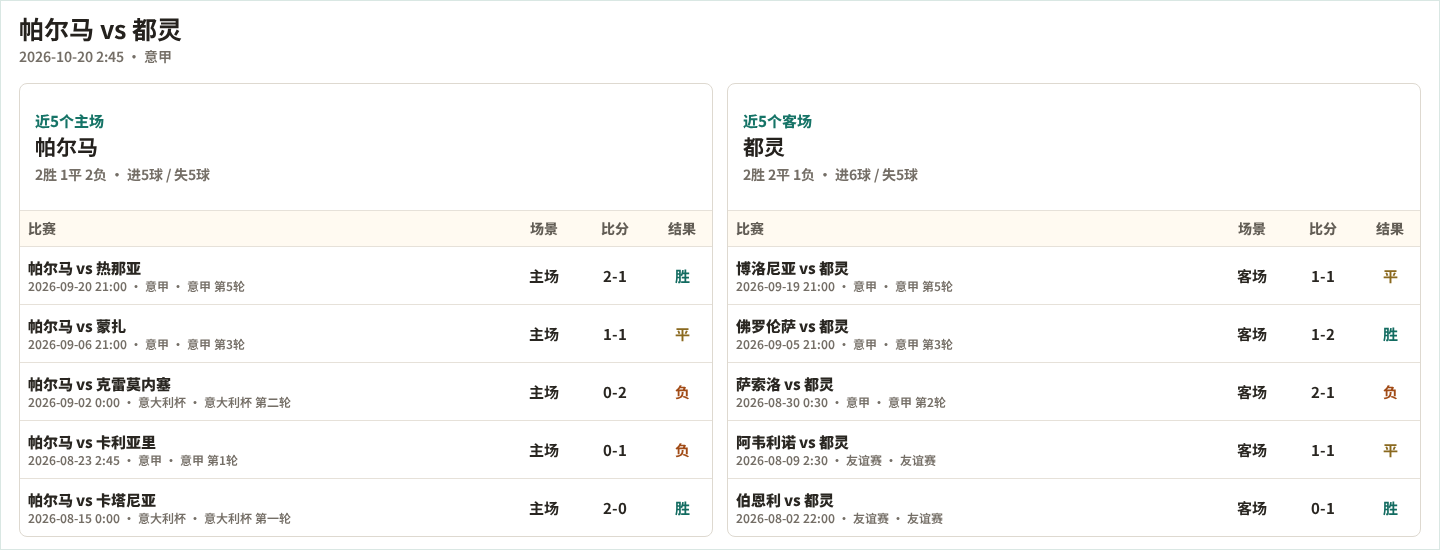Image resolution: width=1440 pixels, height=550 pixels.
Task: Click the 结果 column header in 帕尔马 table
Action: tap(682, 229)
